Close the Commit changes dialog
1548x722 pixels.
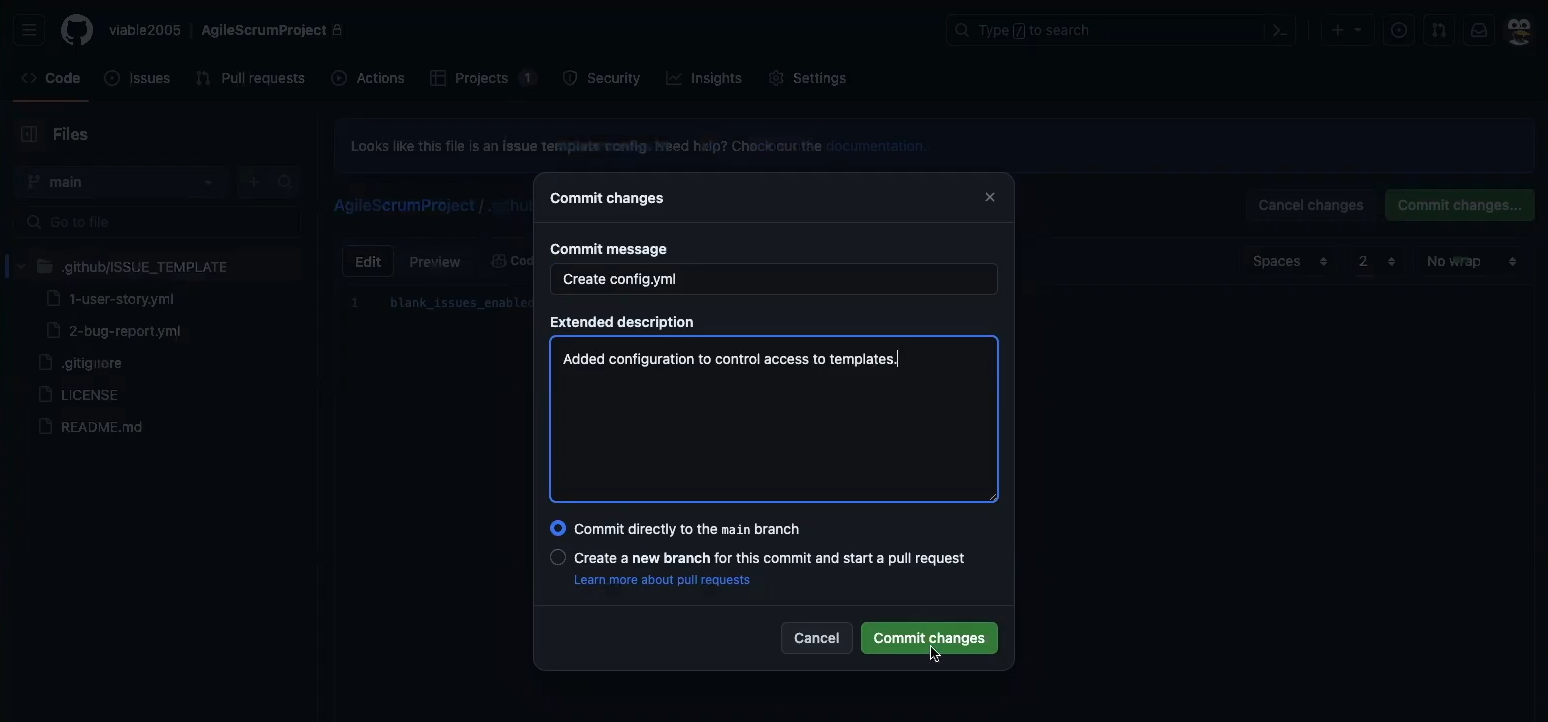[989, 197]
